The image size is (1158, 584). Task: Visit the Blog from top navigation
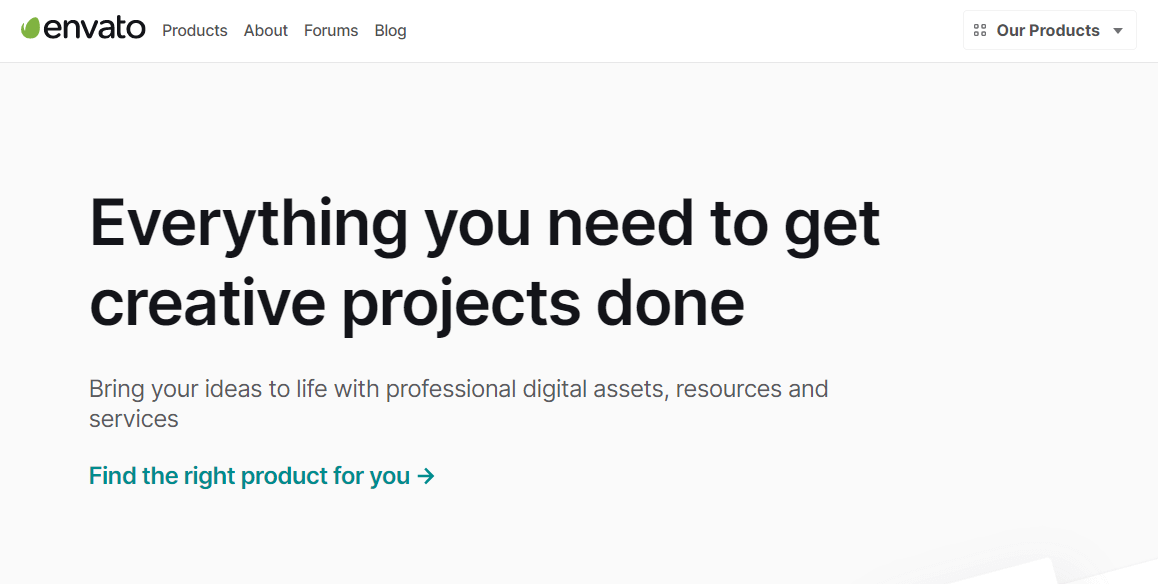[390, 31]
